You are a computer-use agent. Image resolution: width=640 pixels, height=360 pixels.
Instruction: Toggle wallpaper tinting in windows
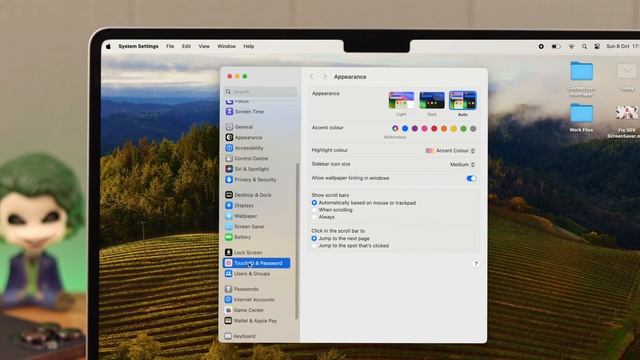[471, 178]
